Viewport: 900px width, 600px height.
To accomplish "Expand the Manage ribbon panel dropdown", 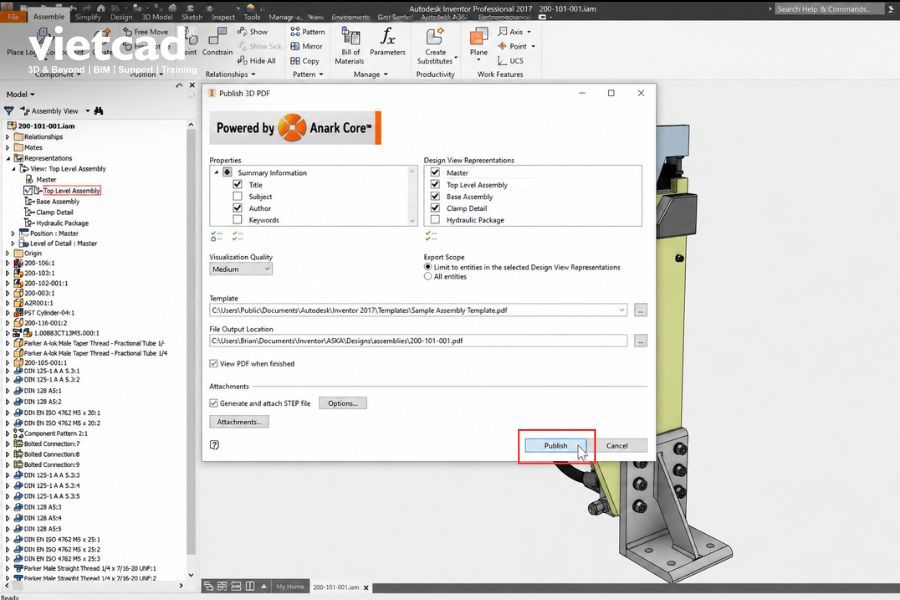I will tap(371, 74).
